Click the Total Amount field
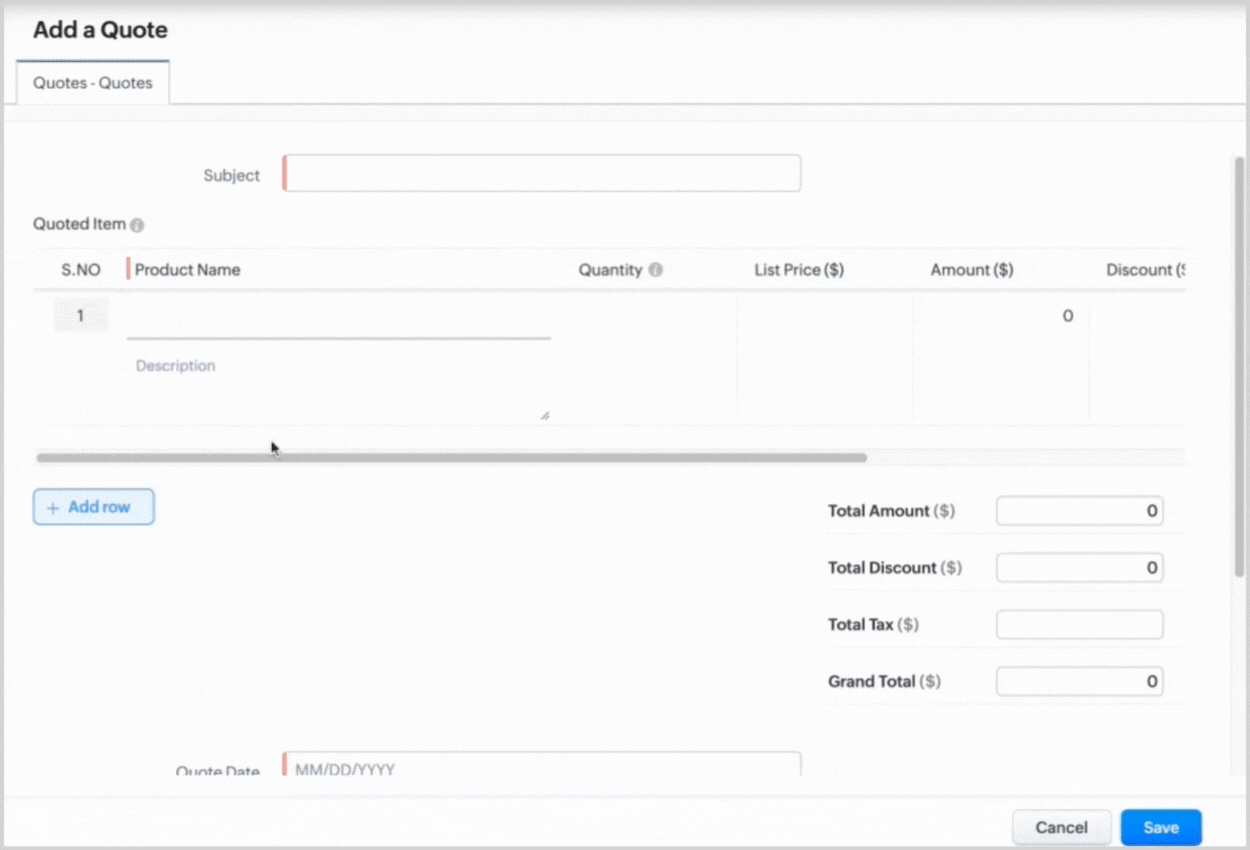The width and height of the screenshot is (1250, 850). click(1079, 511)
